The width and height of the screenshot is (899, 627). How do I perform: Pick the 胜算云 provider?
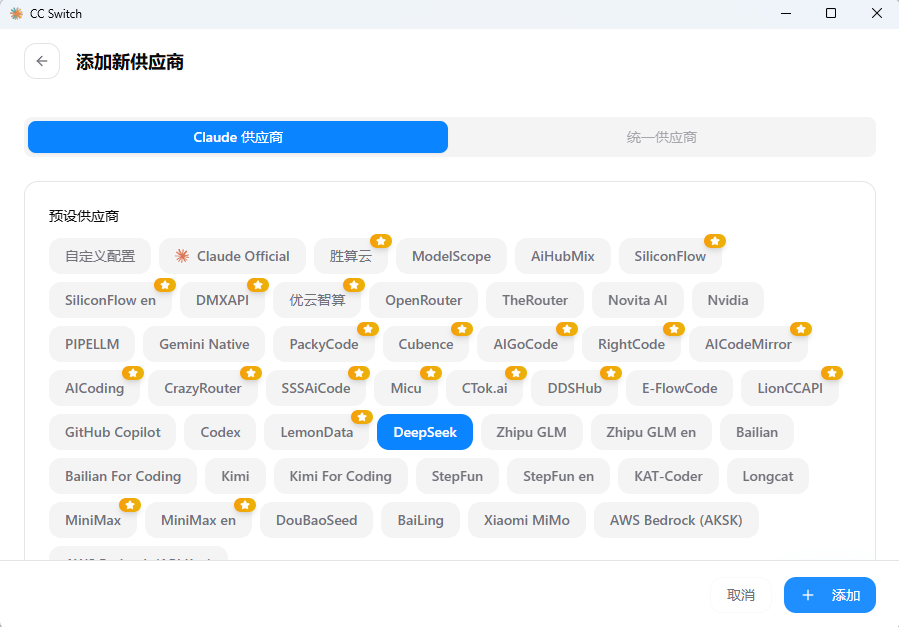pyautogui.click(x=351, y=256)
